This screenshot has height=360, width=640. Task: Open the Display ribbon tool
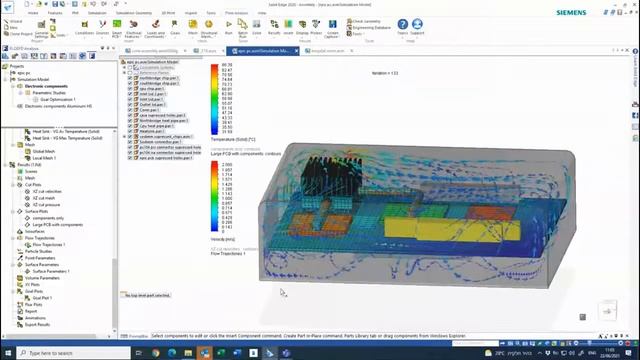click(x=302, y=28)
